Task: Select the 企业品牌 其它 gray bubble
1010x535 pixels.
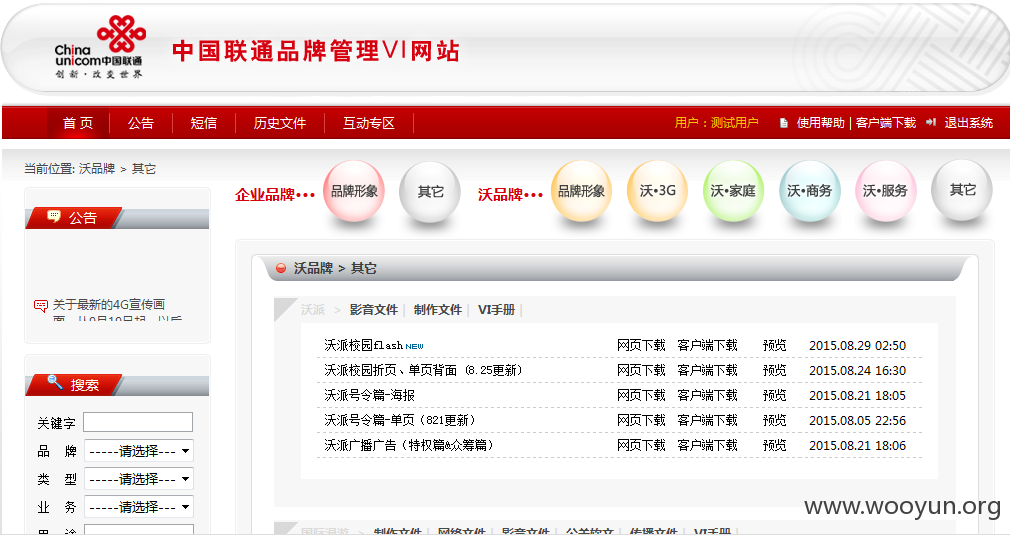Action: 430,192
